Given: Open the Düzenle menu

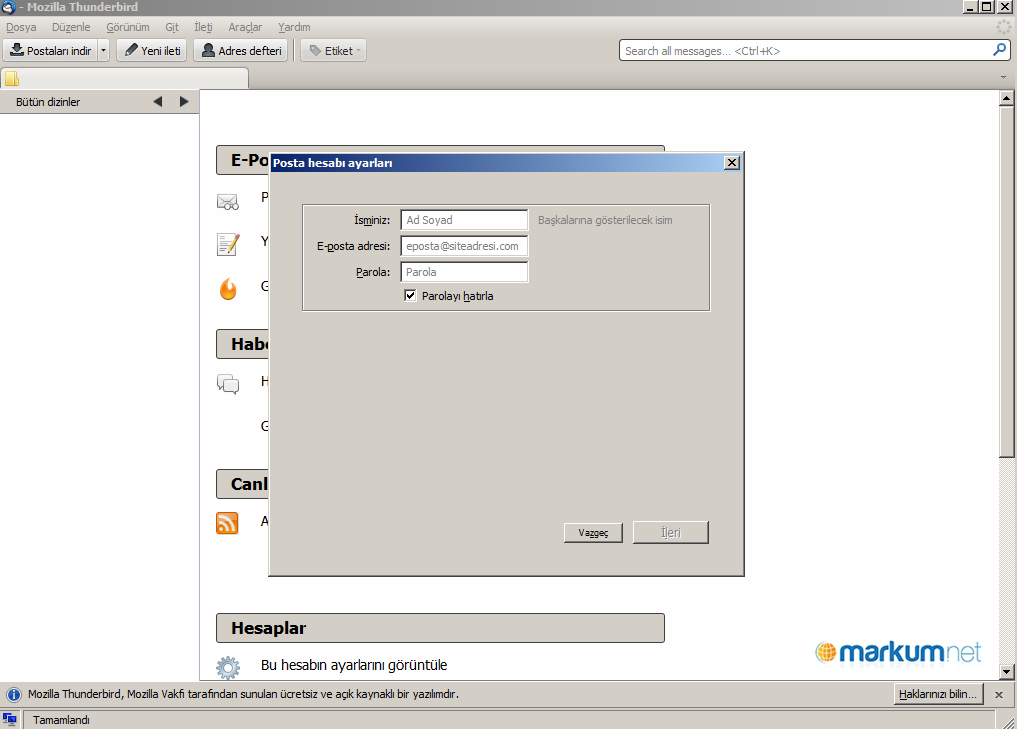Looking at the screenshot, I should [x=71, y=27].
